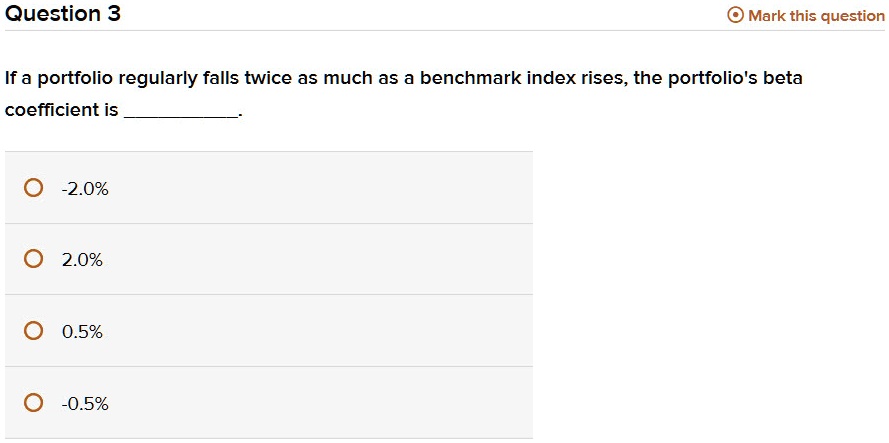Click the Mark this question bullseye icon
The image size is (889, 443).
click(x=735, y=15)
